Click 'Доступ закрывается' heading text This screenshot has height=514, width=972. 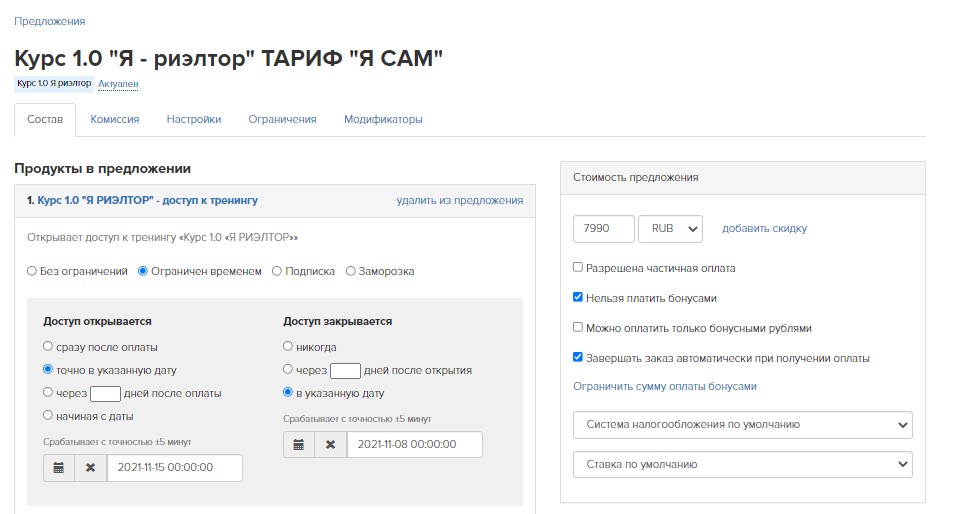338,321
